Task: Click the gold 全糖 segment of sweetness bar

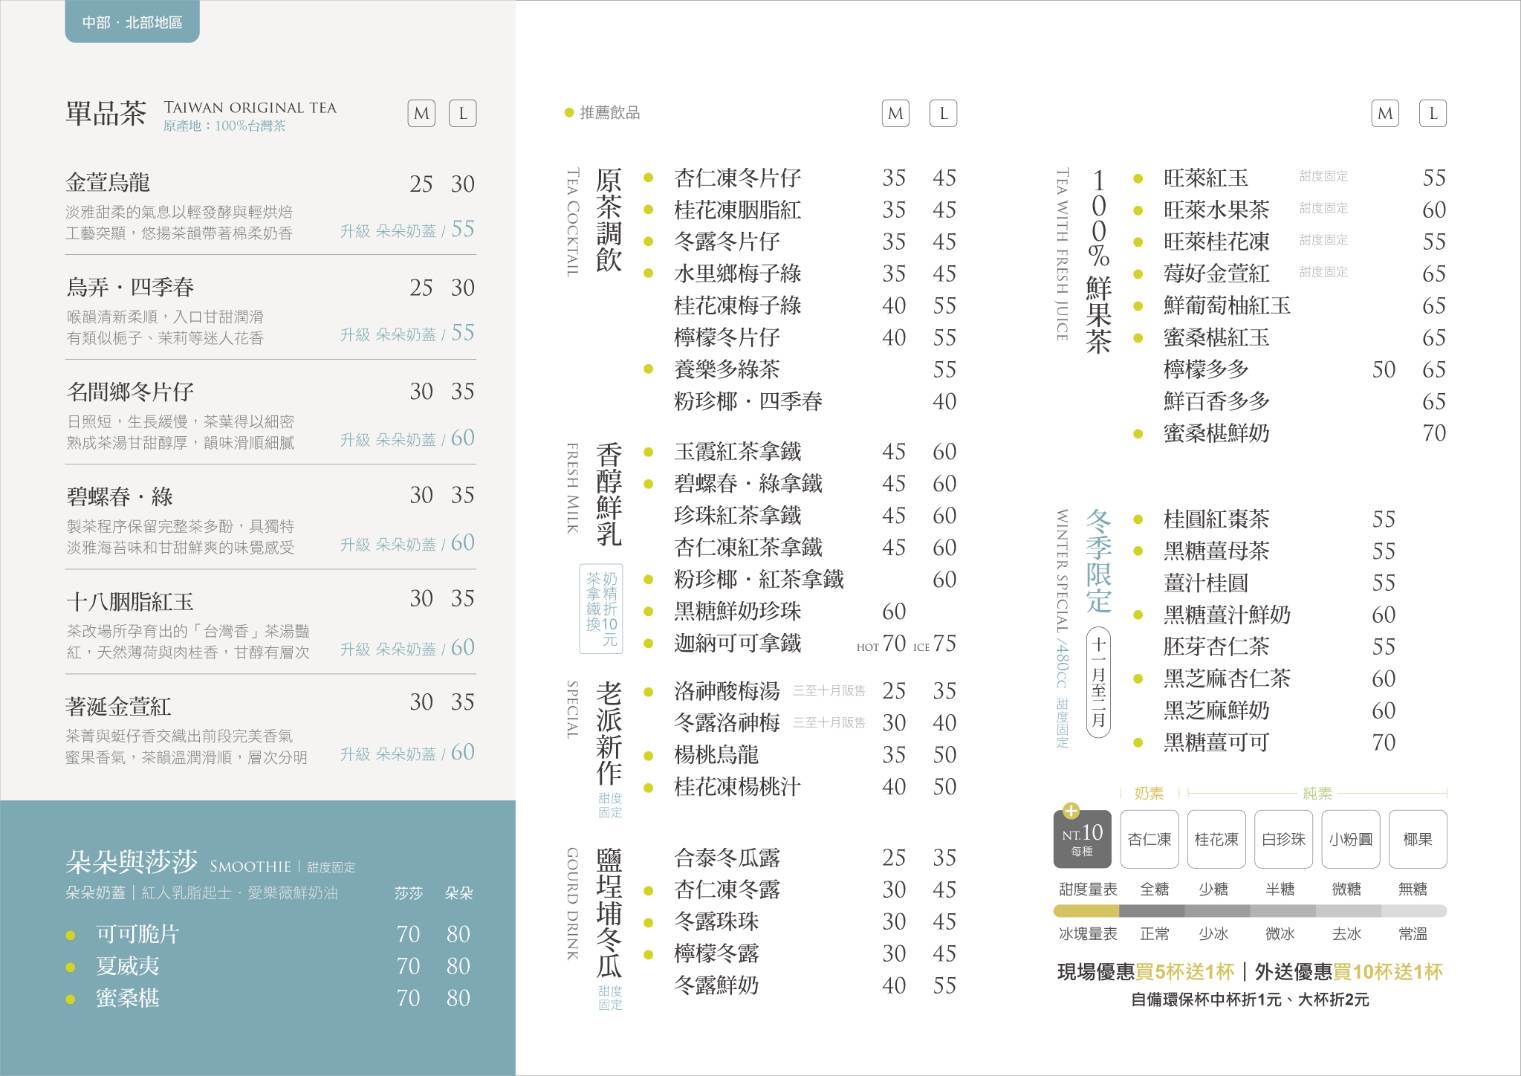Action: pyautogui.click(x=1086, y=911)
